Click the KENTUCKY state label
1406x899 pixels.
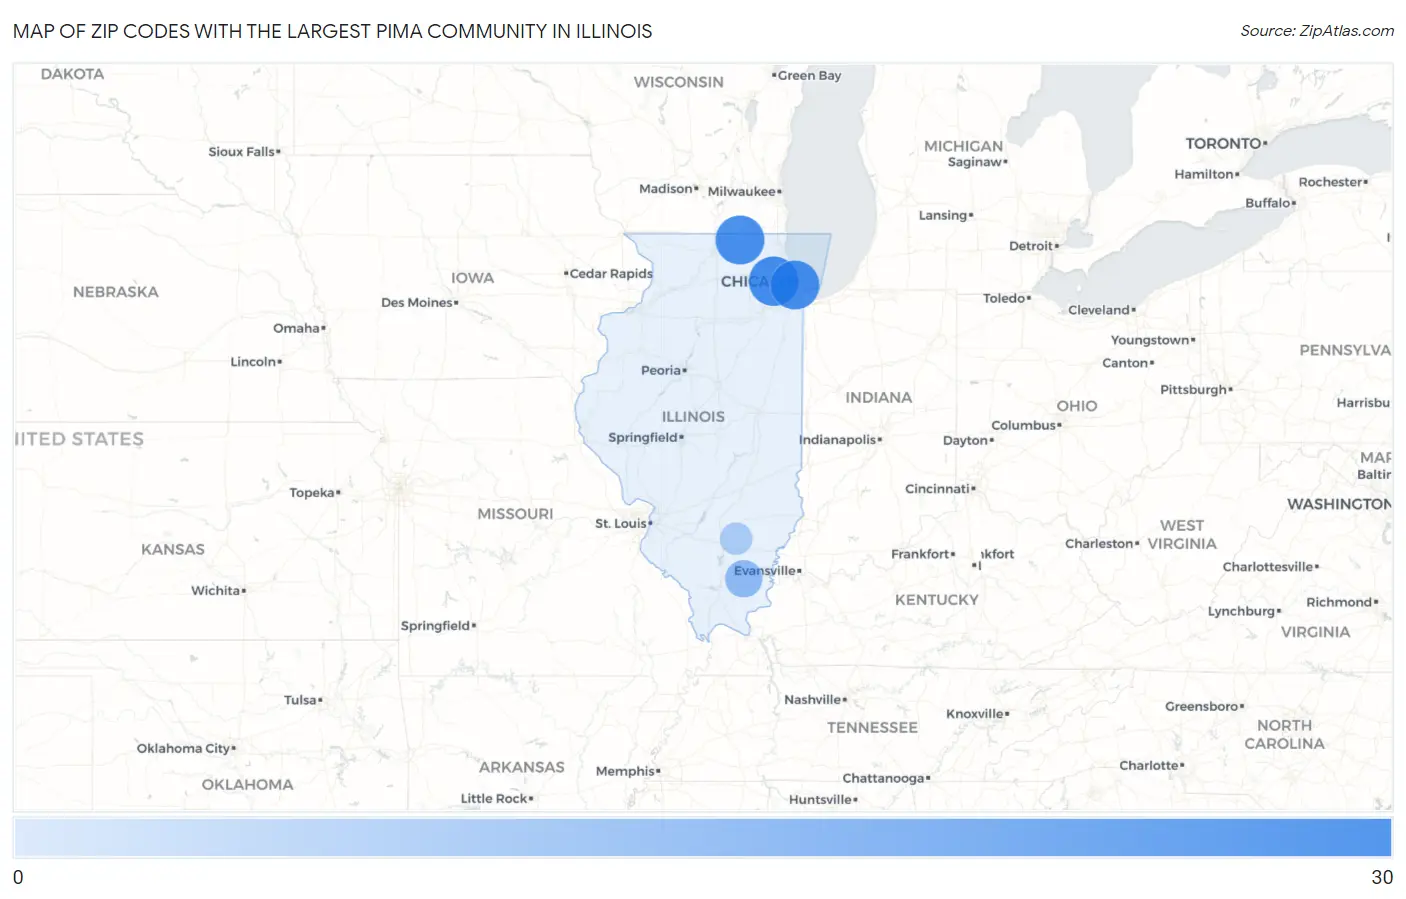point(936,600)
